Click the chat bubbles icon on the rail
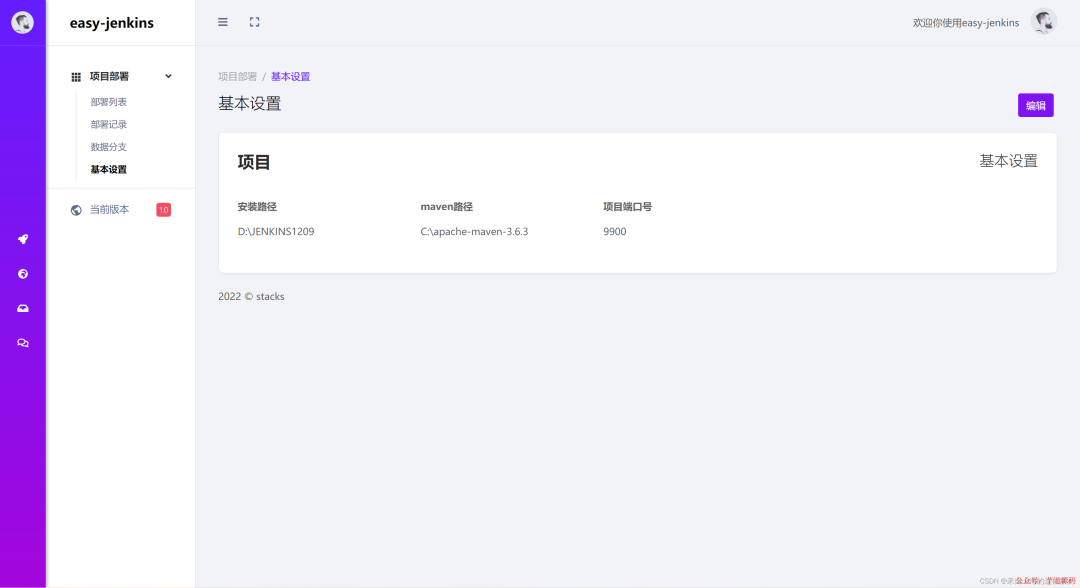This screenshot has width=1080, height=588. (x=22, y=343)
